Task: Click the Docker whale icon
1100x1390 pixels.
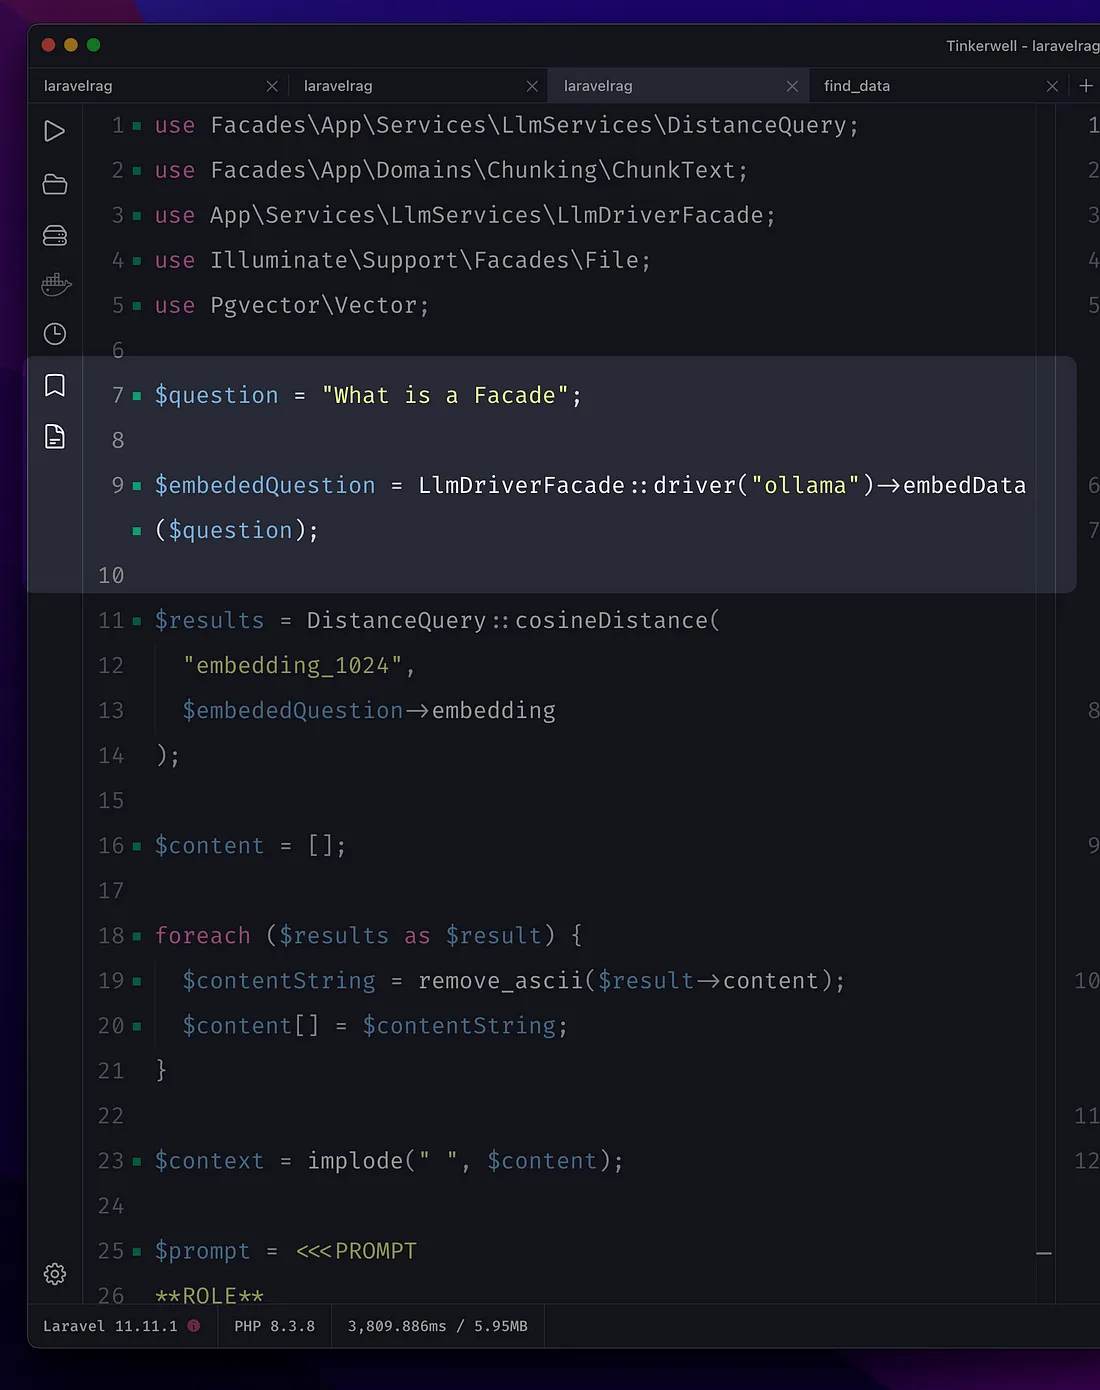Action: pyautogui.click(x=56, y=285)
